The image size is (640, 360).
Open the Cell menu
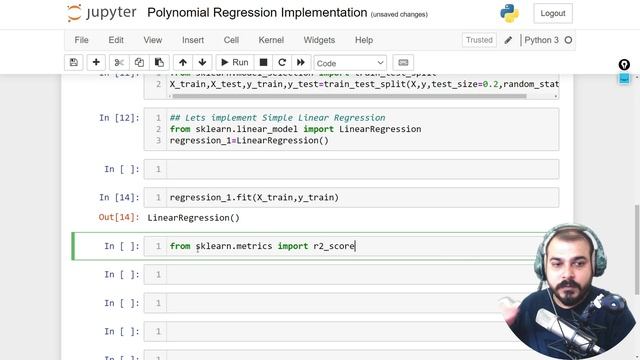(x=231, y=40)
